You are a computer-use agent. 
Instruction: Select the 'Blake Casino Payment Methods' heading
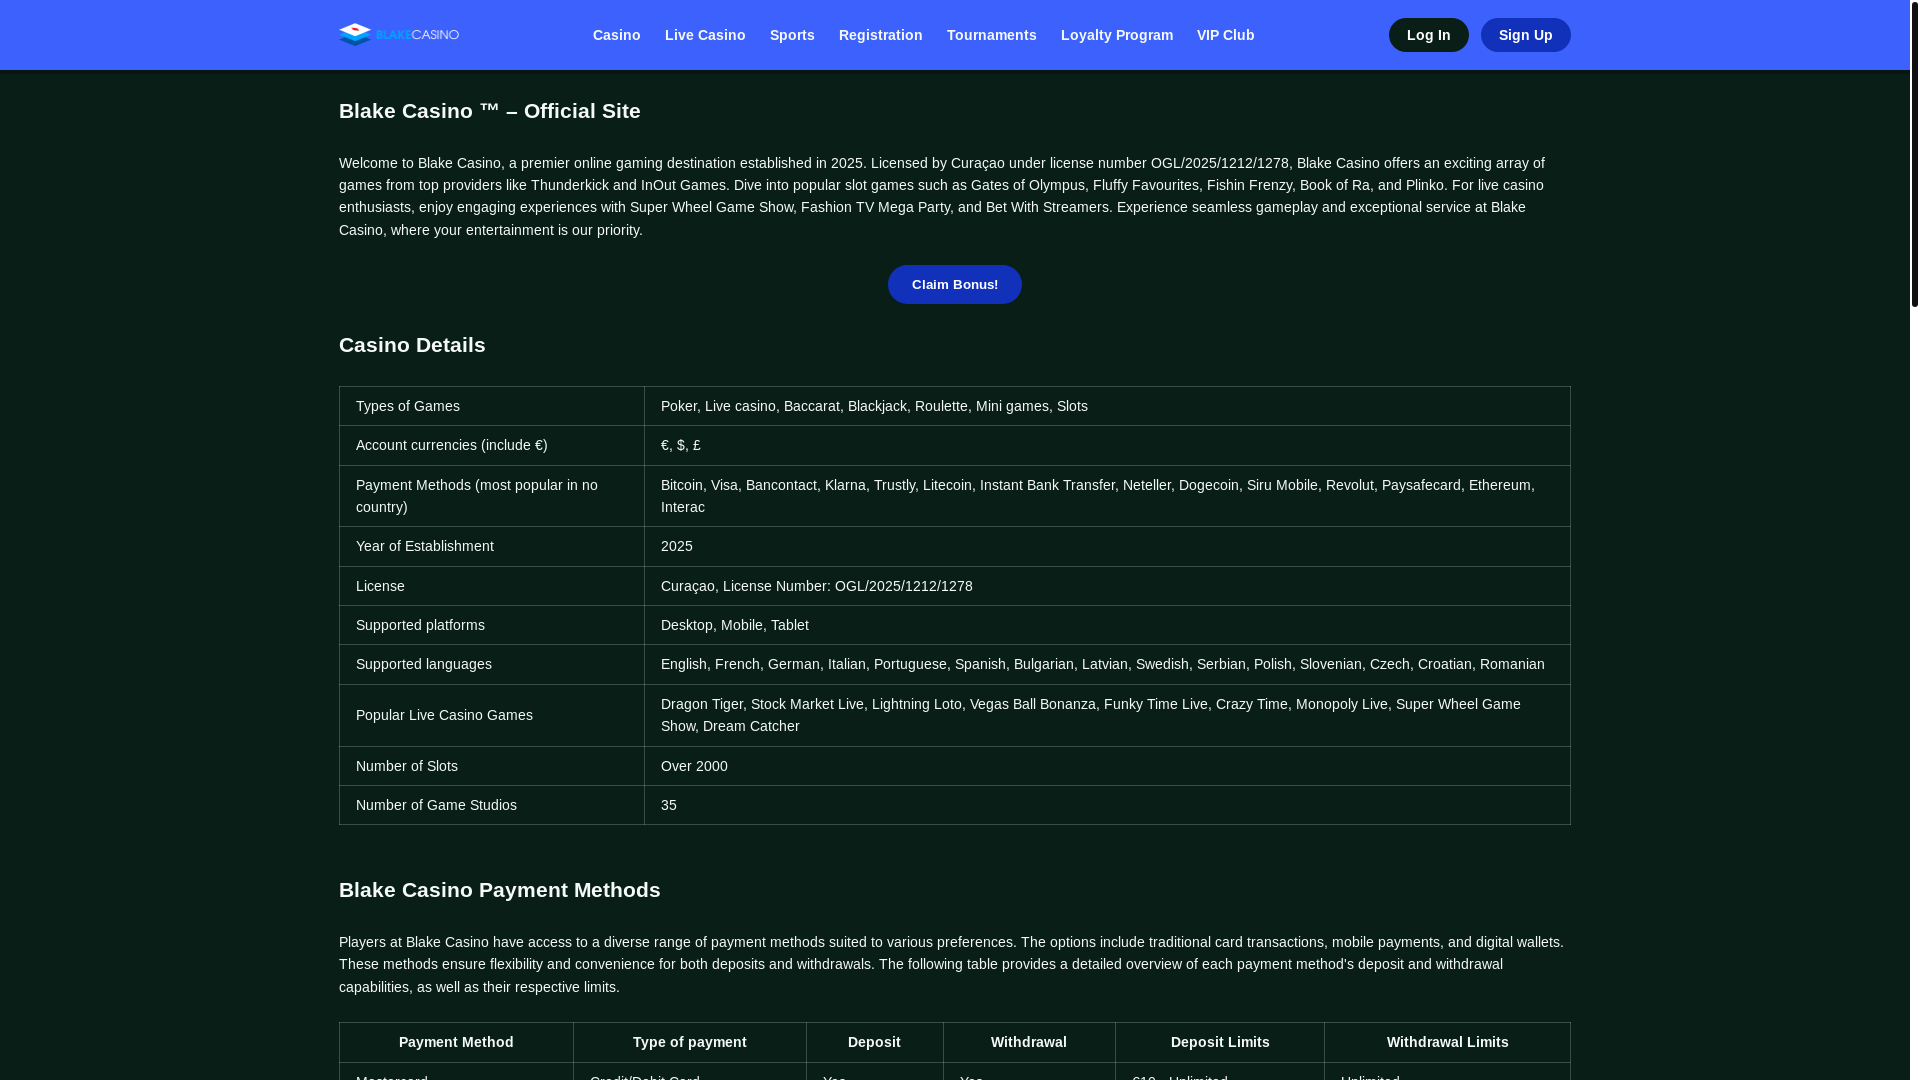pos(500,890)
